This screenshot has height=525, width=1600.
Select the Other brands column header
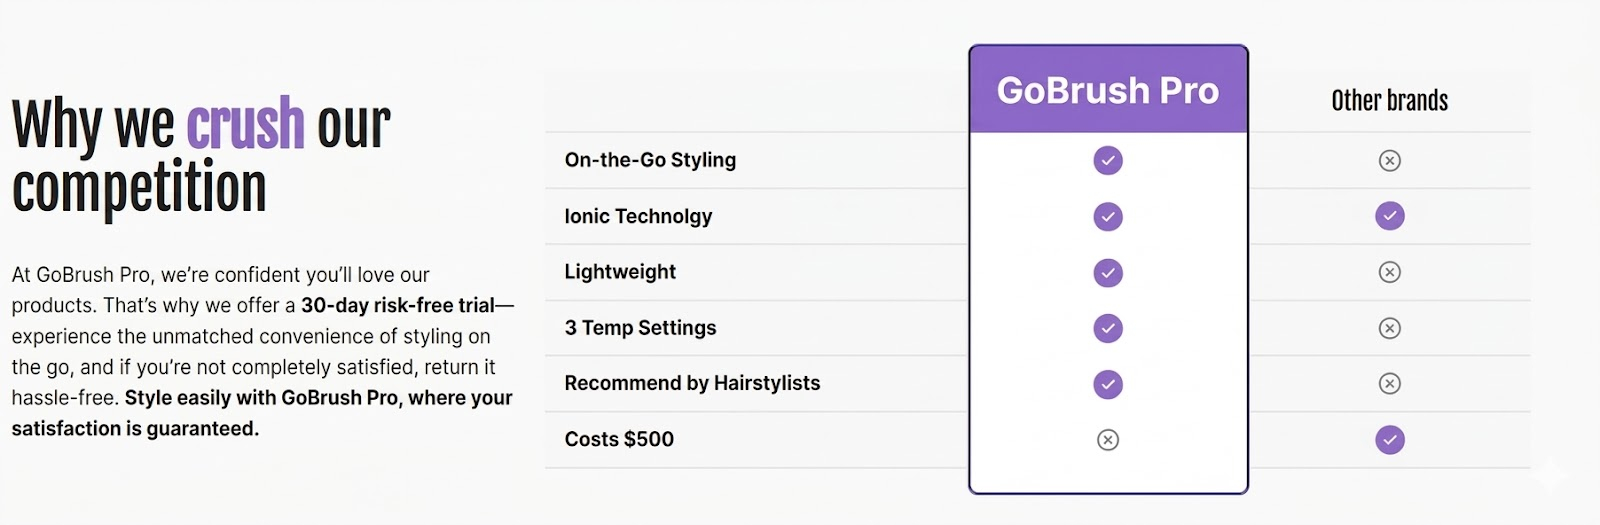(x=1390, y=101)
